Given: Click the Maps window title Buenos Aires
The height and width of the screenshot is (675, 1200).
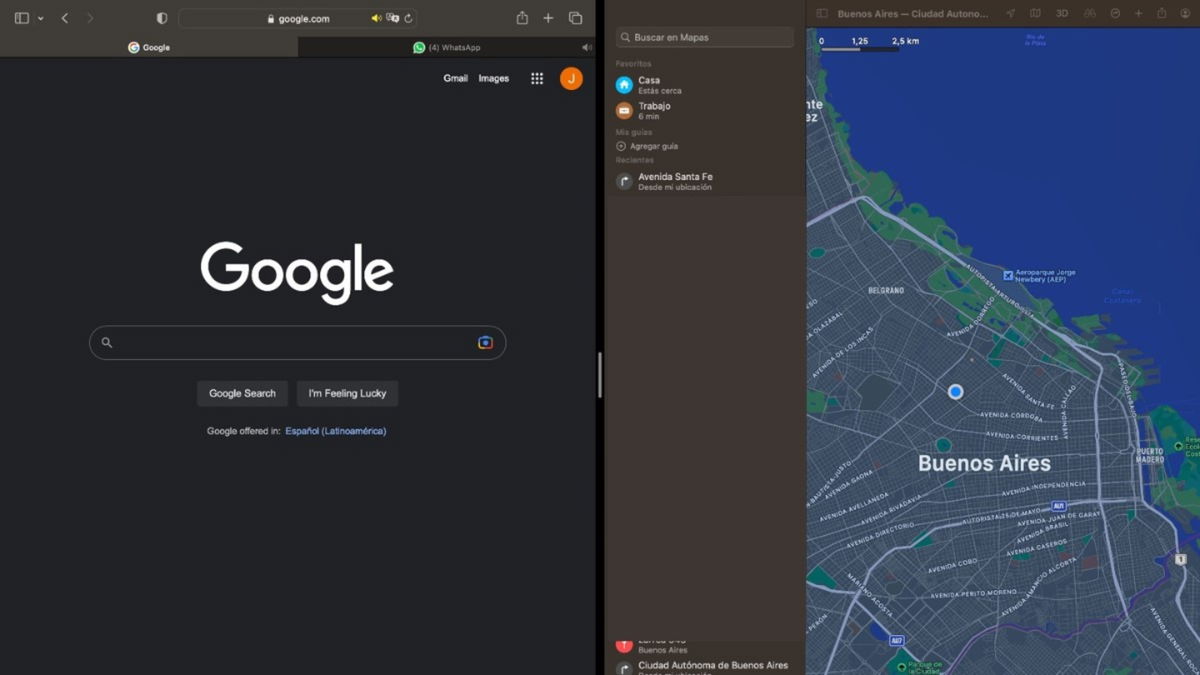Looking at the screenshot, I should 915,14.
